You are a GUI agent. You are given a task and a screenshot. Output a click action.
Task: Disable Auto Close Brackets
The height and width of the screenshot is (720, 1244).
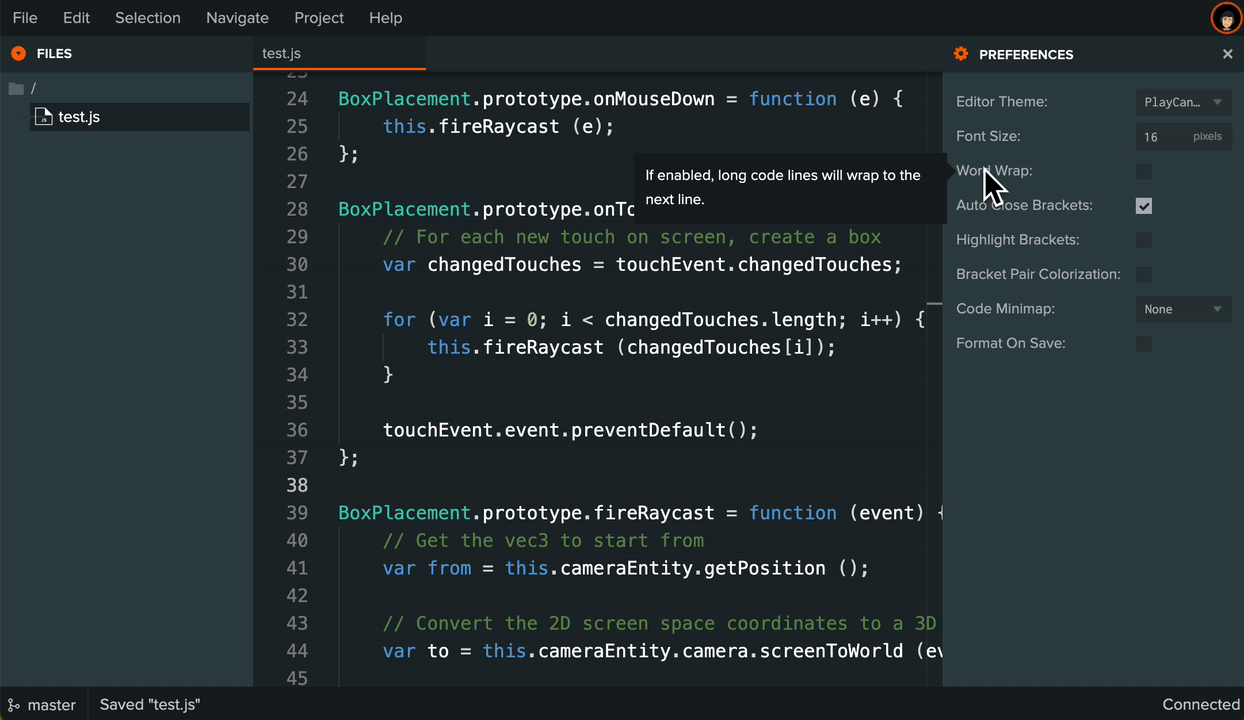(1143, 206)
